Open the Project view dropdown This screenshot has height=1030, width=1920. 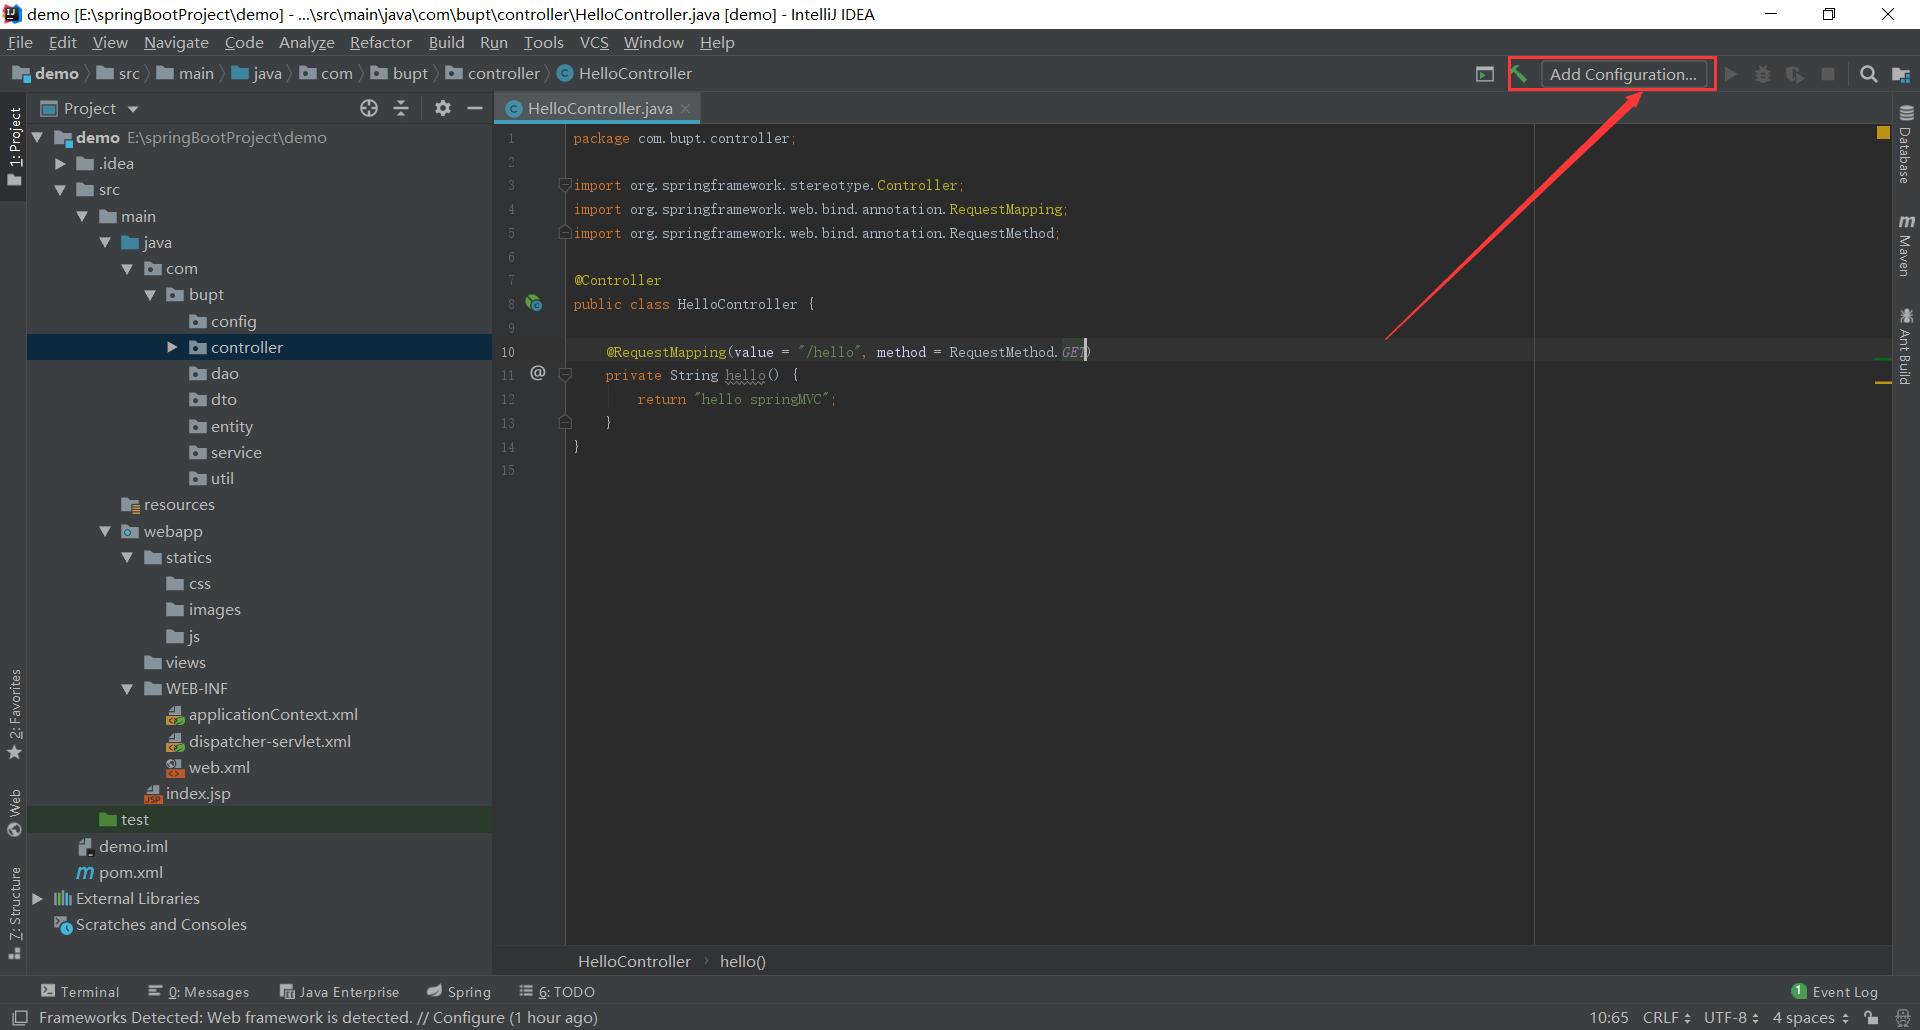tap(90, 108)
